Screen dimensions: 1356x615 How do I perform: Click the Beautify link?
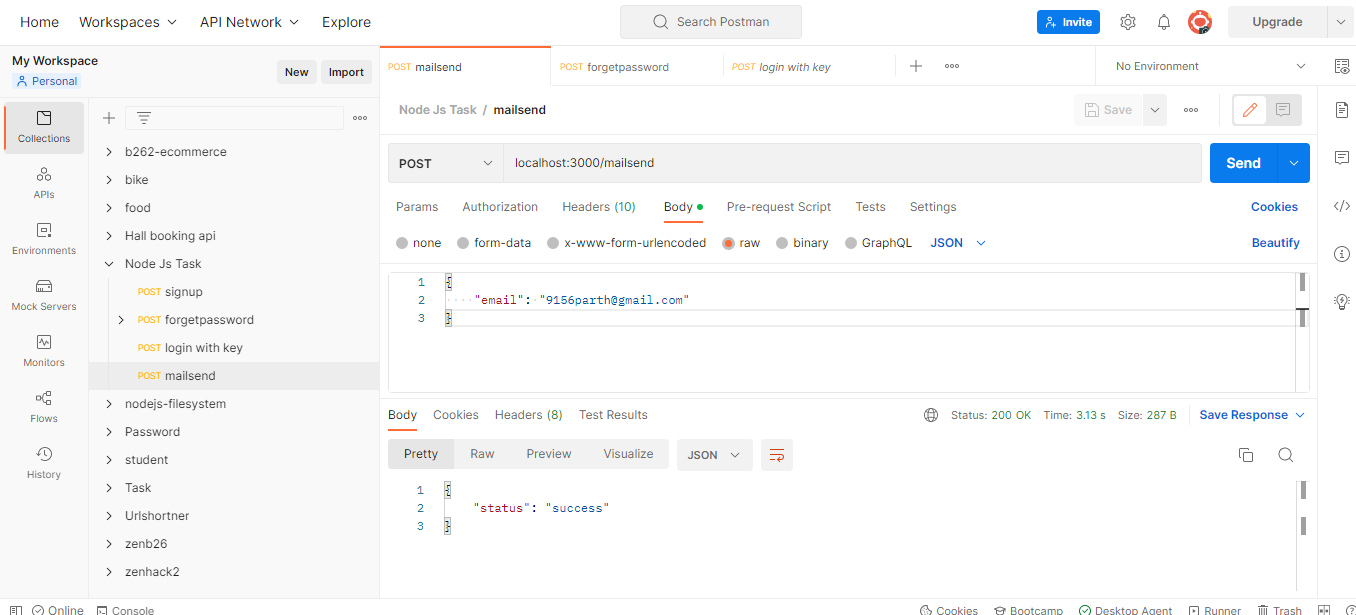pyautogui.click(x=1276, y=242)
